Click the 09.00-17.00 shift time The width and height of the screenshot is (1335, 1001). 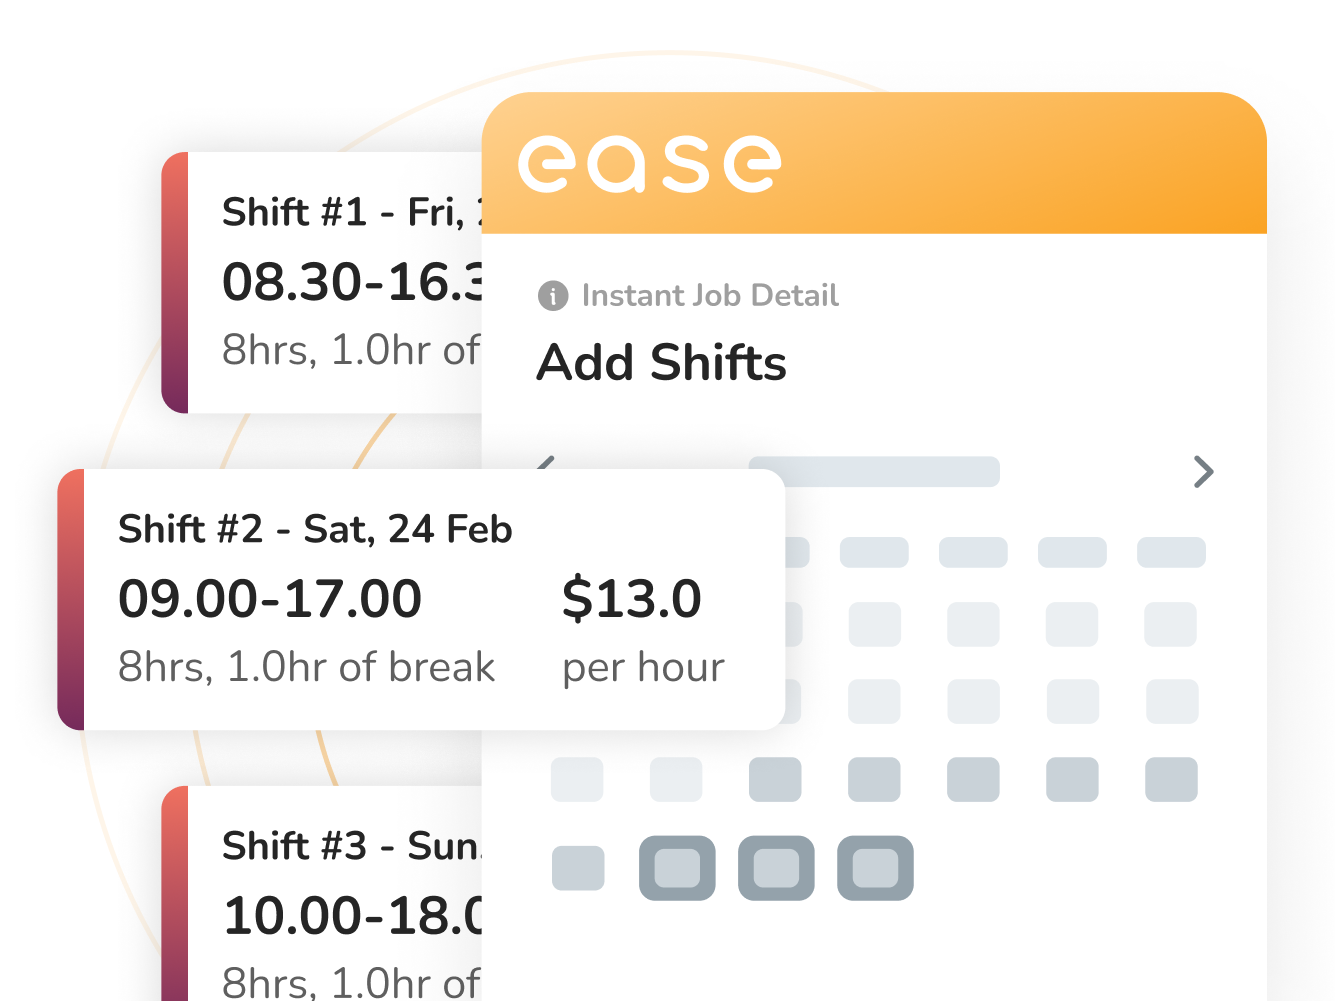click(270, 599)
